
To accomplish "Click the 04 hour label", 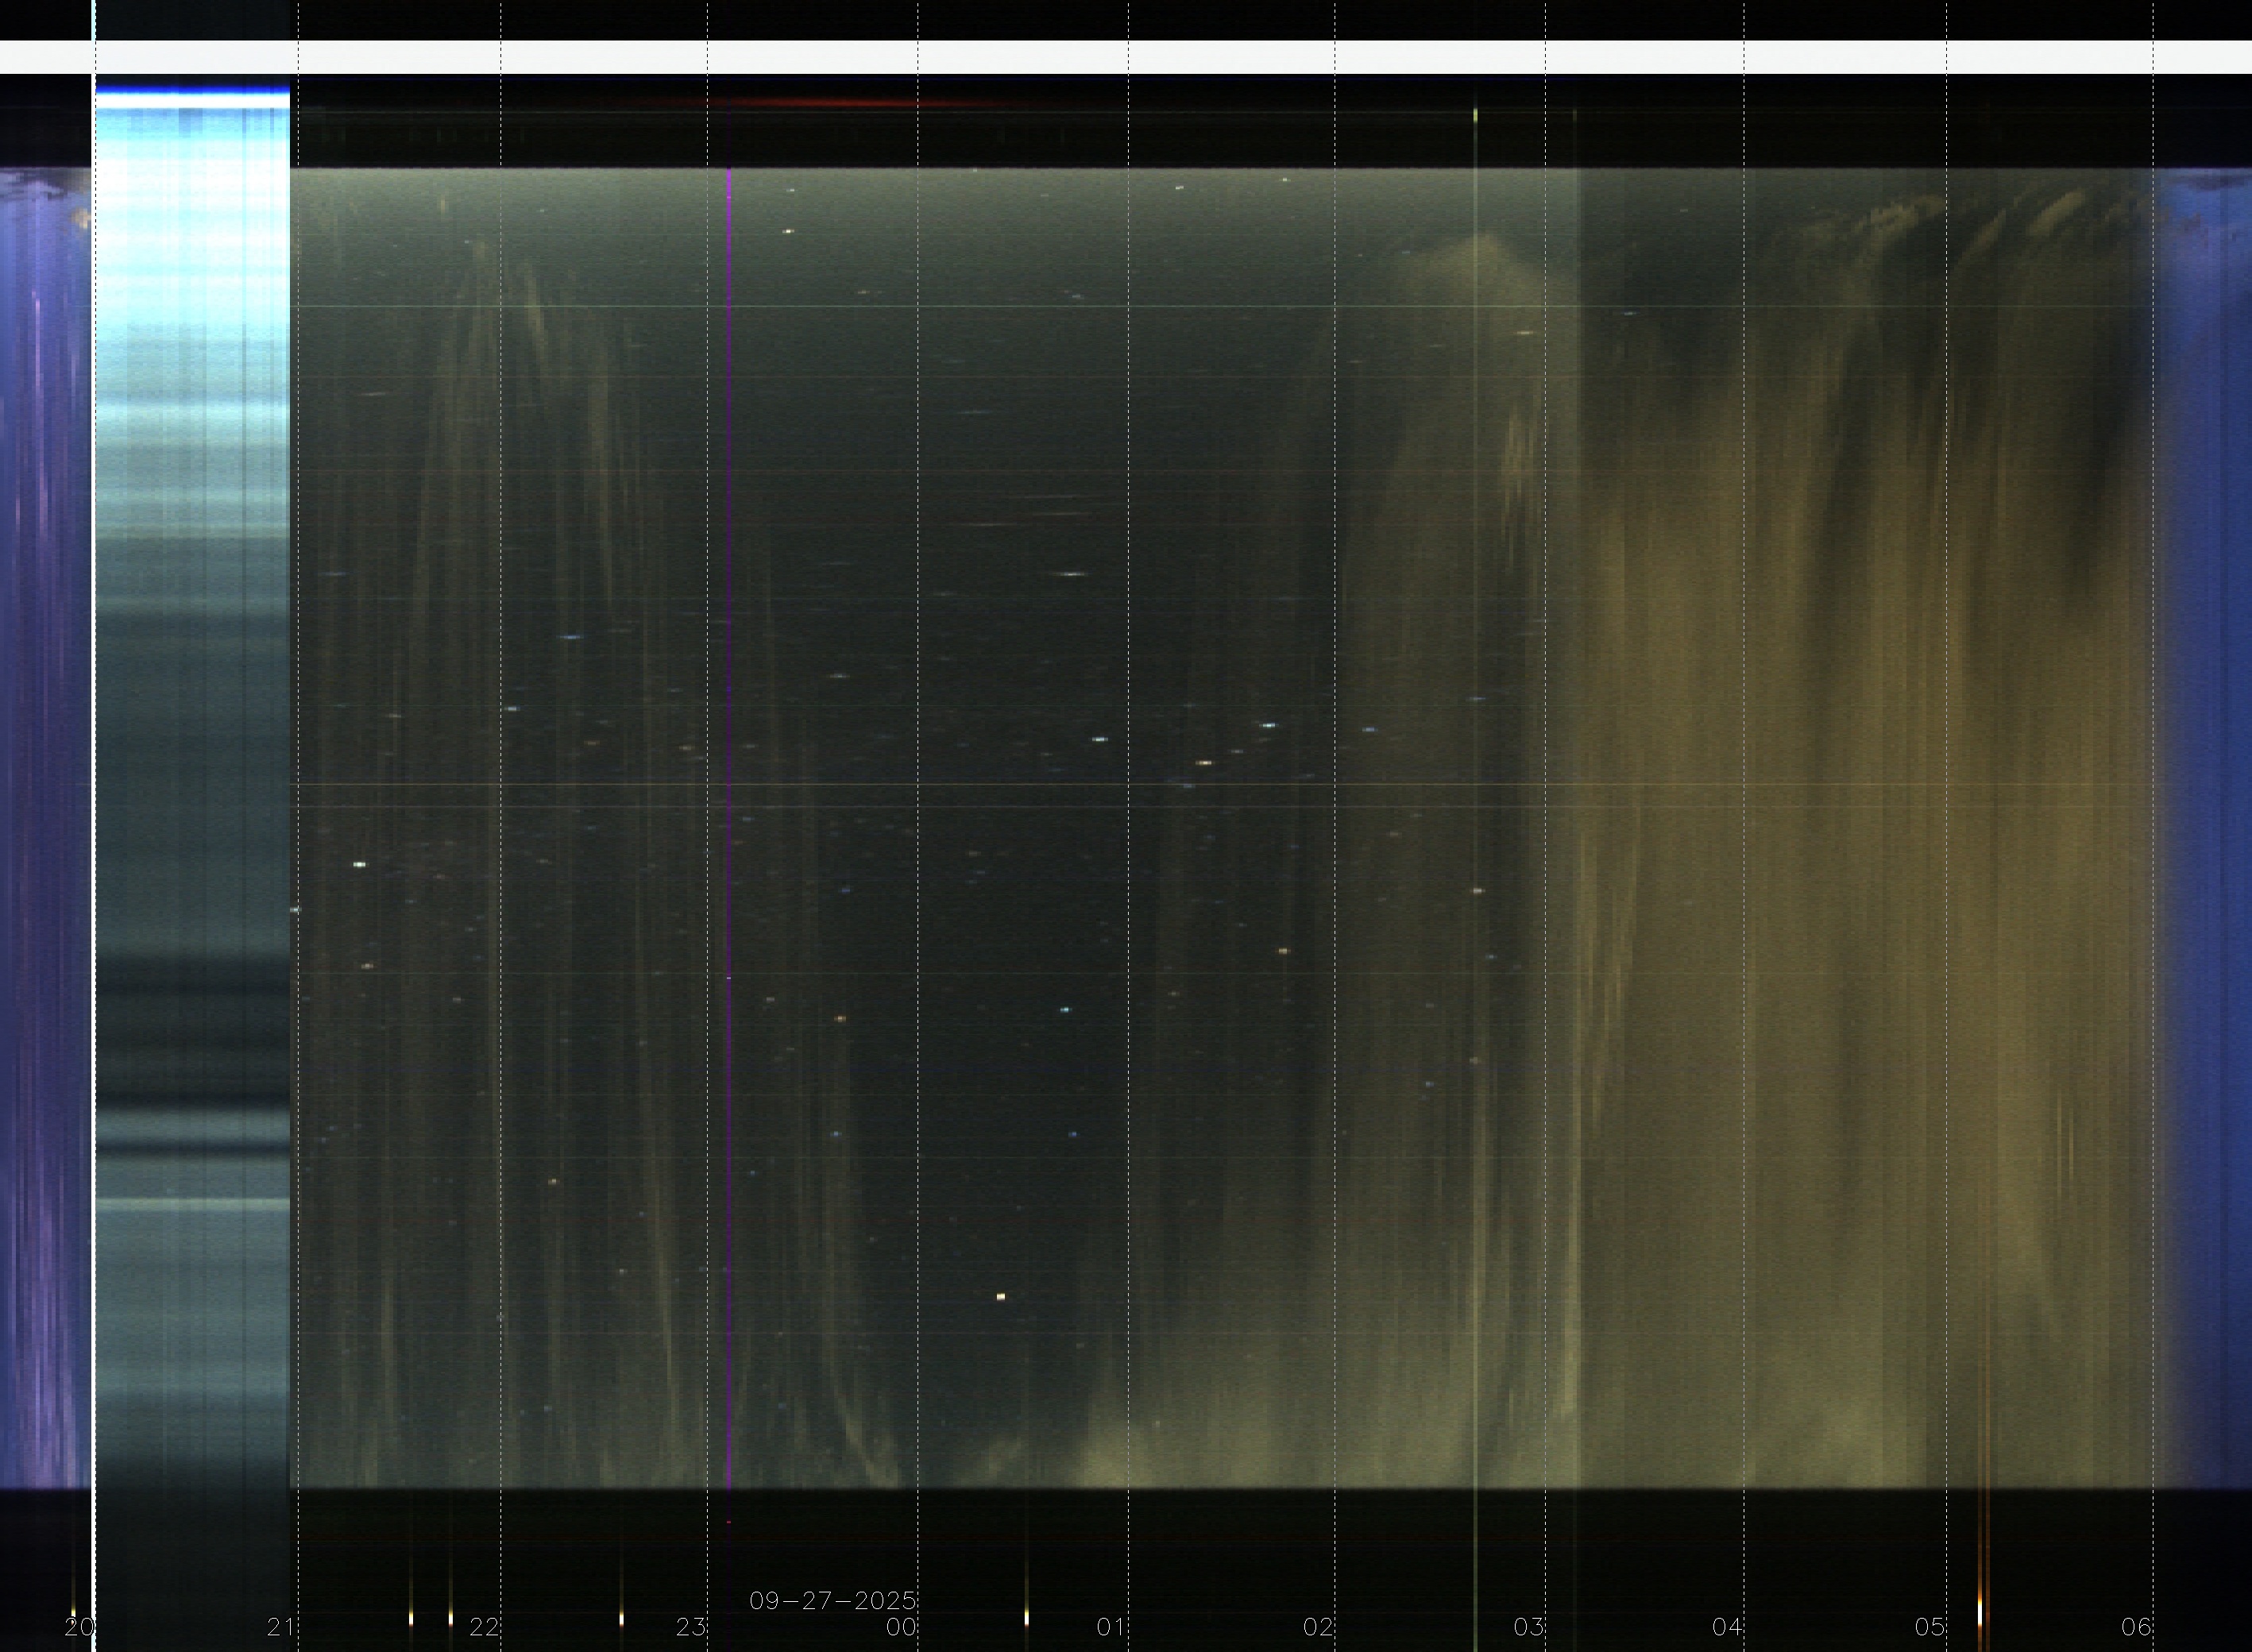I will 1727,1627.
